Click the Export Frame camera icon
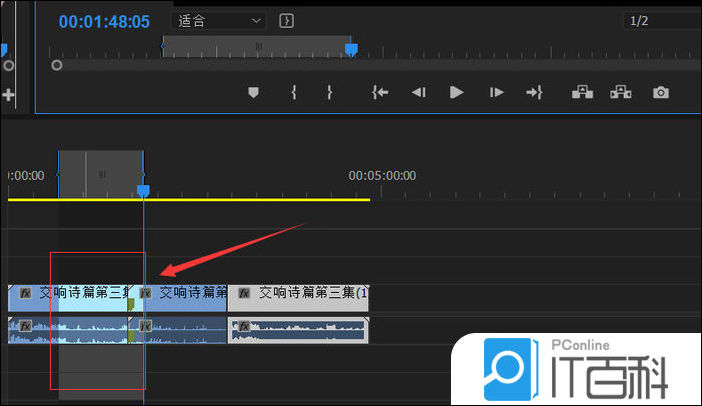Image resolution: width=702 pixels, height=406 pixels. coord(661,92)
